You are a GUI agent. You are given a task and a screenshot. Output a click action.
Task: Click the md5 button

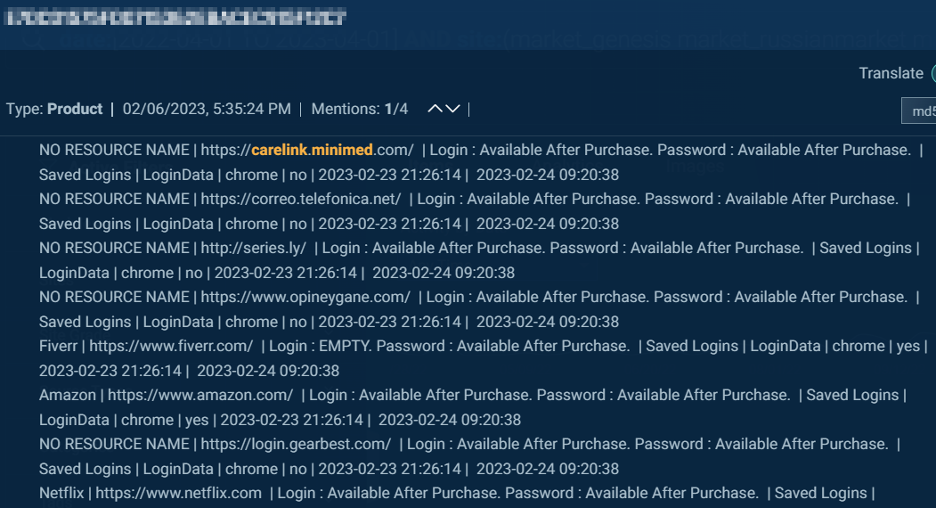click(919, 111)
